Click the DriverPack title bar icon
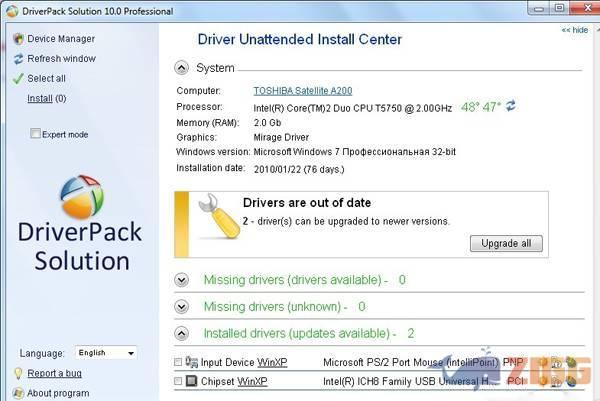Viewport: 600px width, 401px height. point(12,11)
